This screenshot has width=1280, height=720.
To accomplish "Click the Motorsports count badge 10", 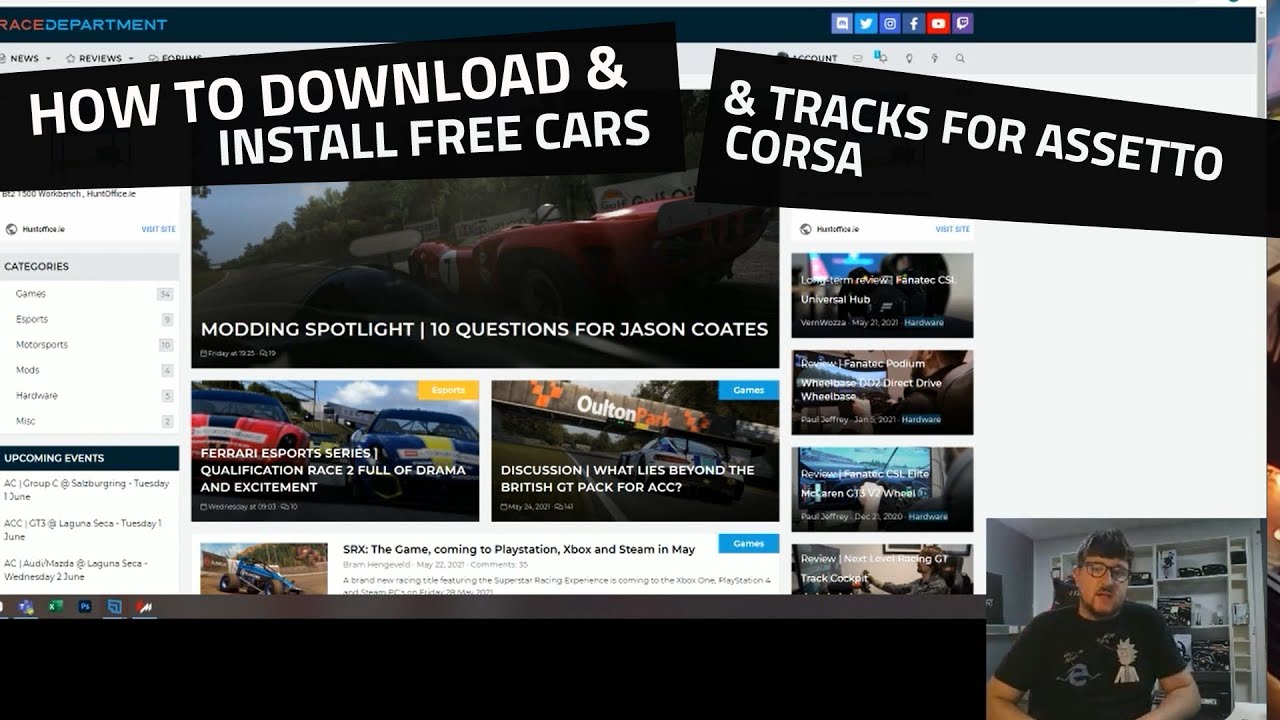I will (x=166, y=345).
